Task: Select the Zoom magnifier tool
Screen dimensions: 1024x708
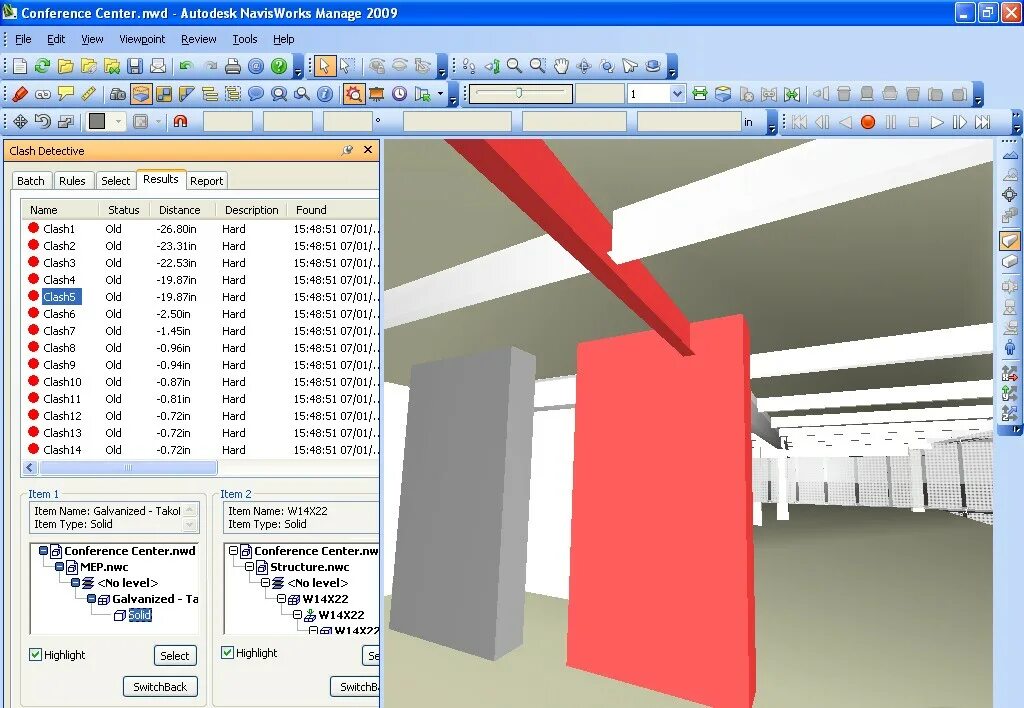Action: click(x=515, y=66)
